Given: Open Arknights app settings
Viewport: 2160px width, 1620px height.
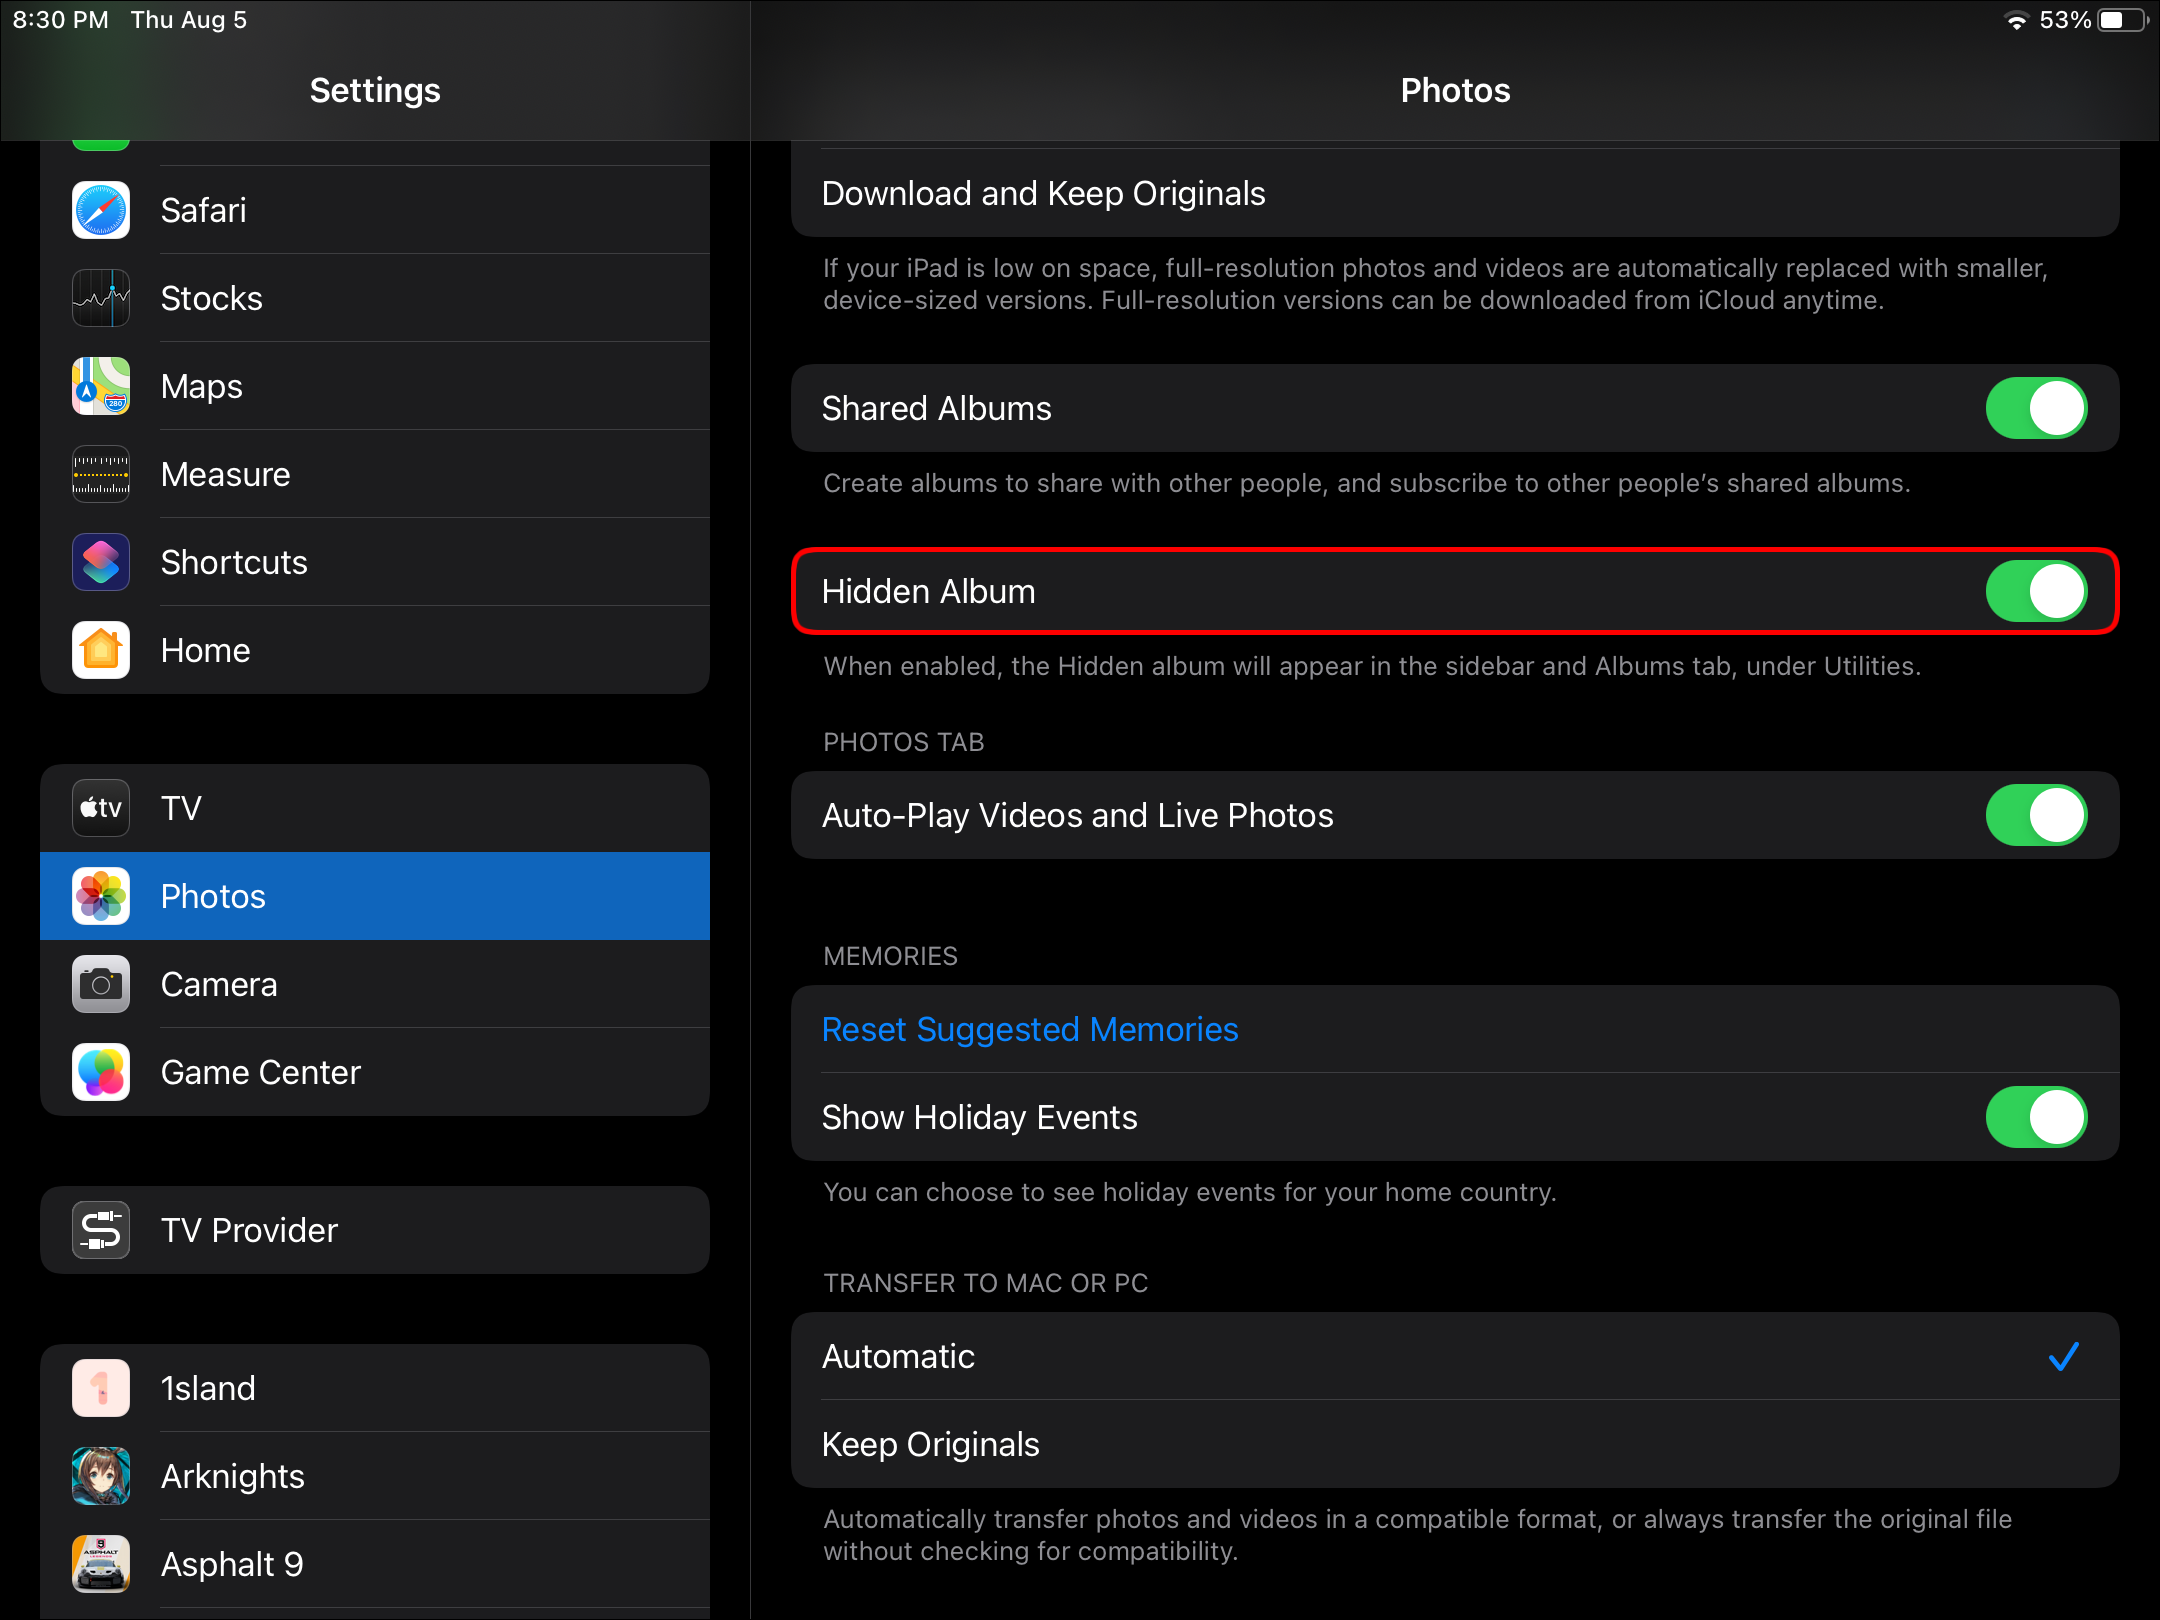Looking at the screenshot, I should pos(375,1476).
